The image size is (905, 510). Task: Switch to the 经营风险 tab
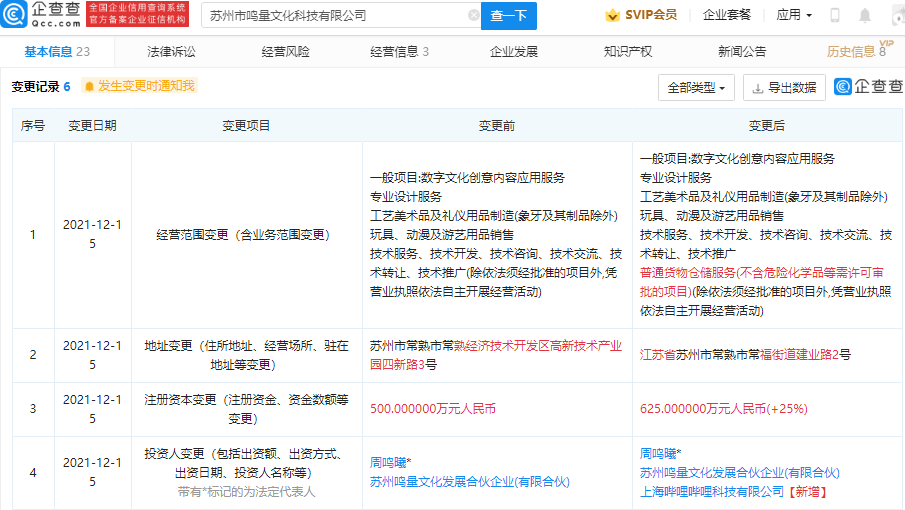coord(285,52)
